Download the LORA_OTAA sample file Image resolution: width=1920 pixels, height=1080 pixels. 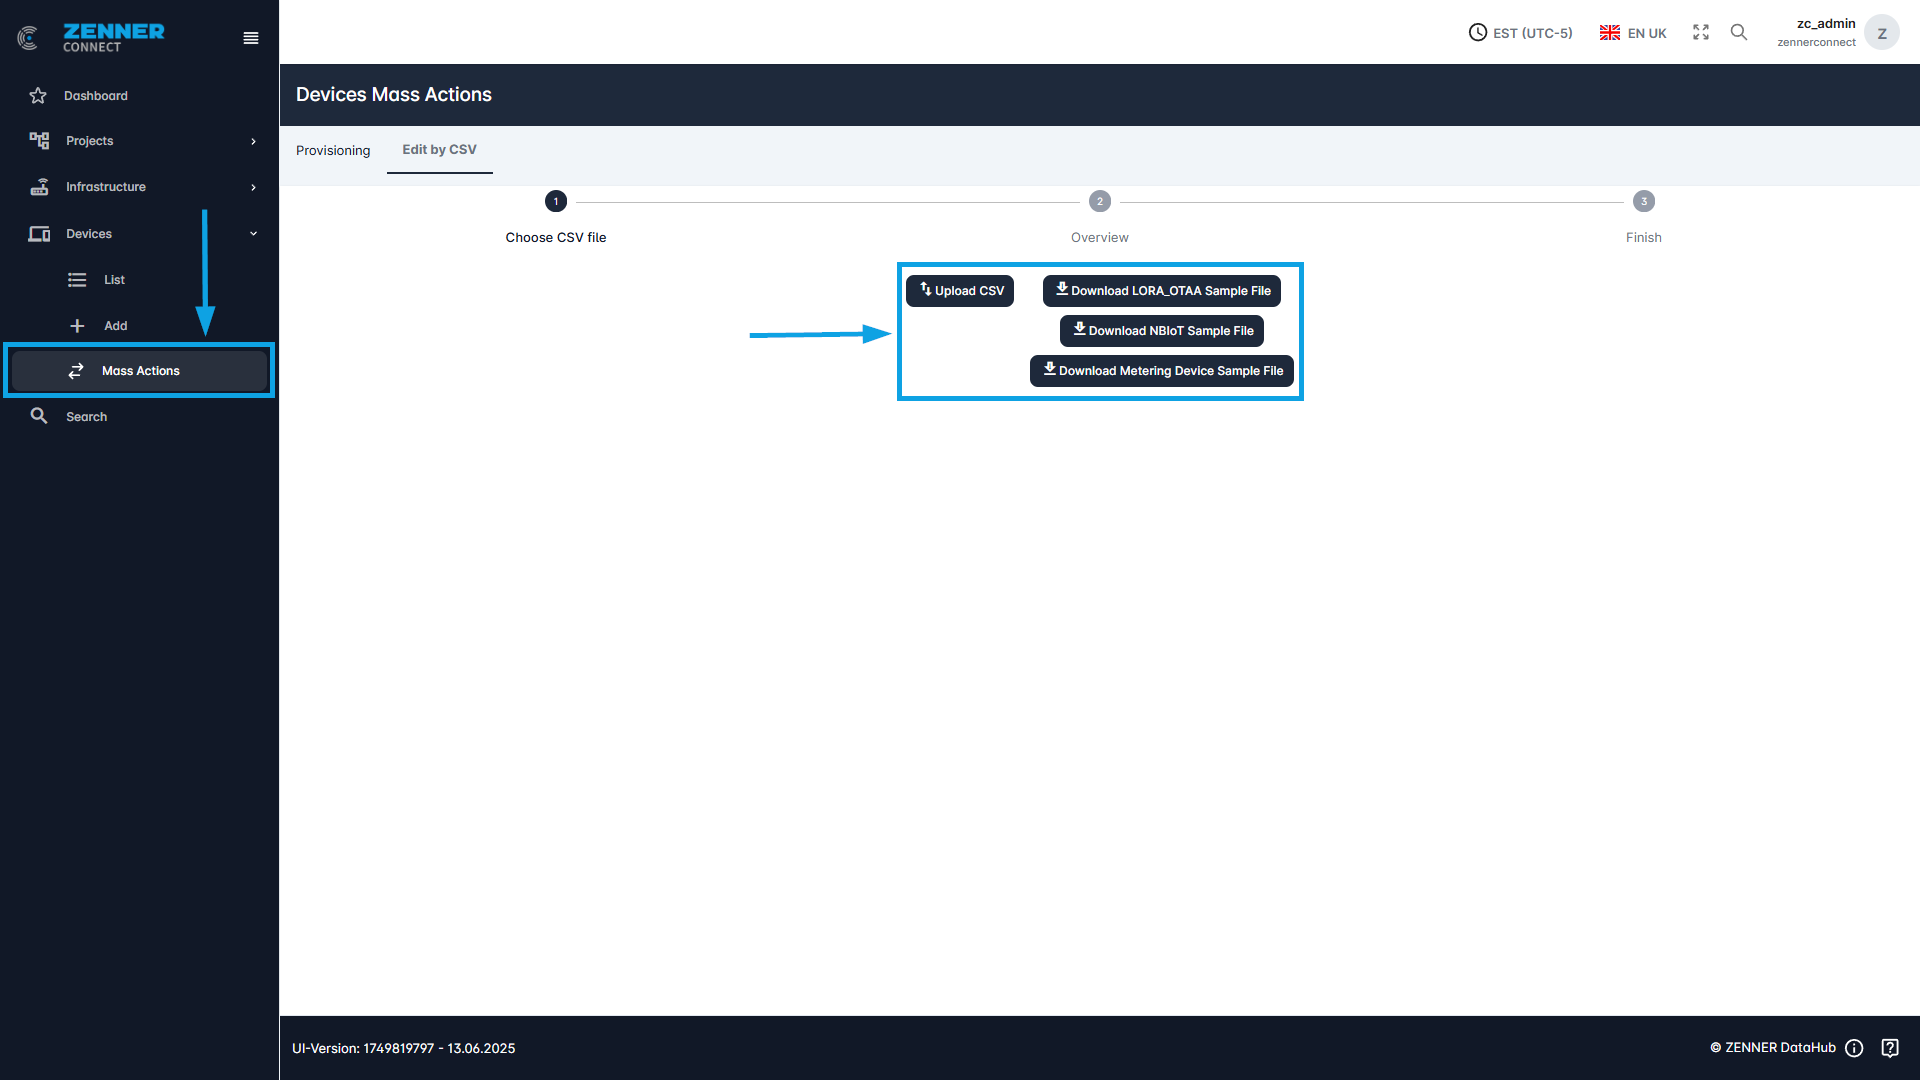tap(1162, 291)
